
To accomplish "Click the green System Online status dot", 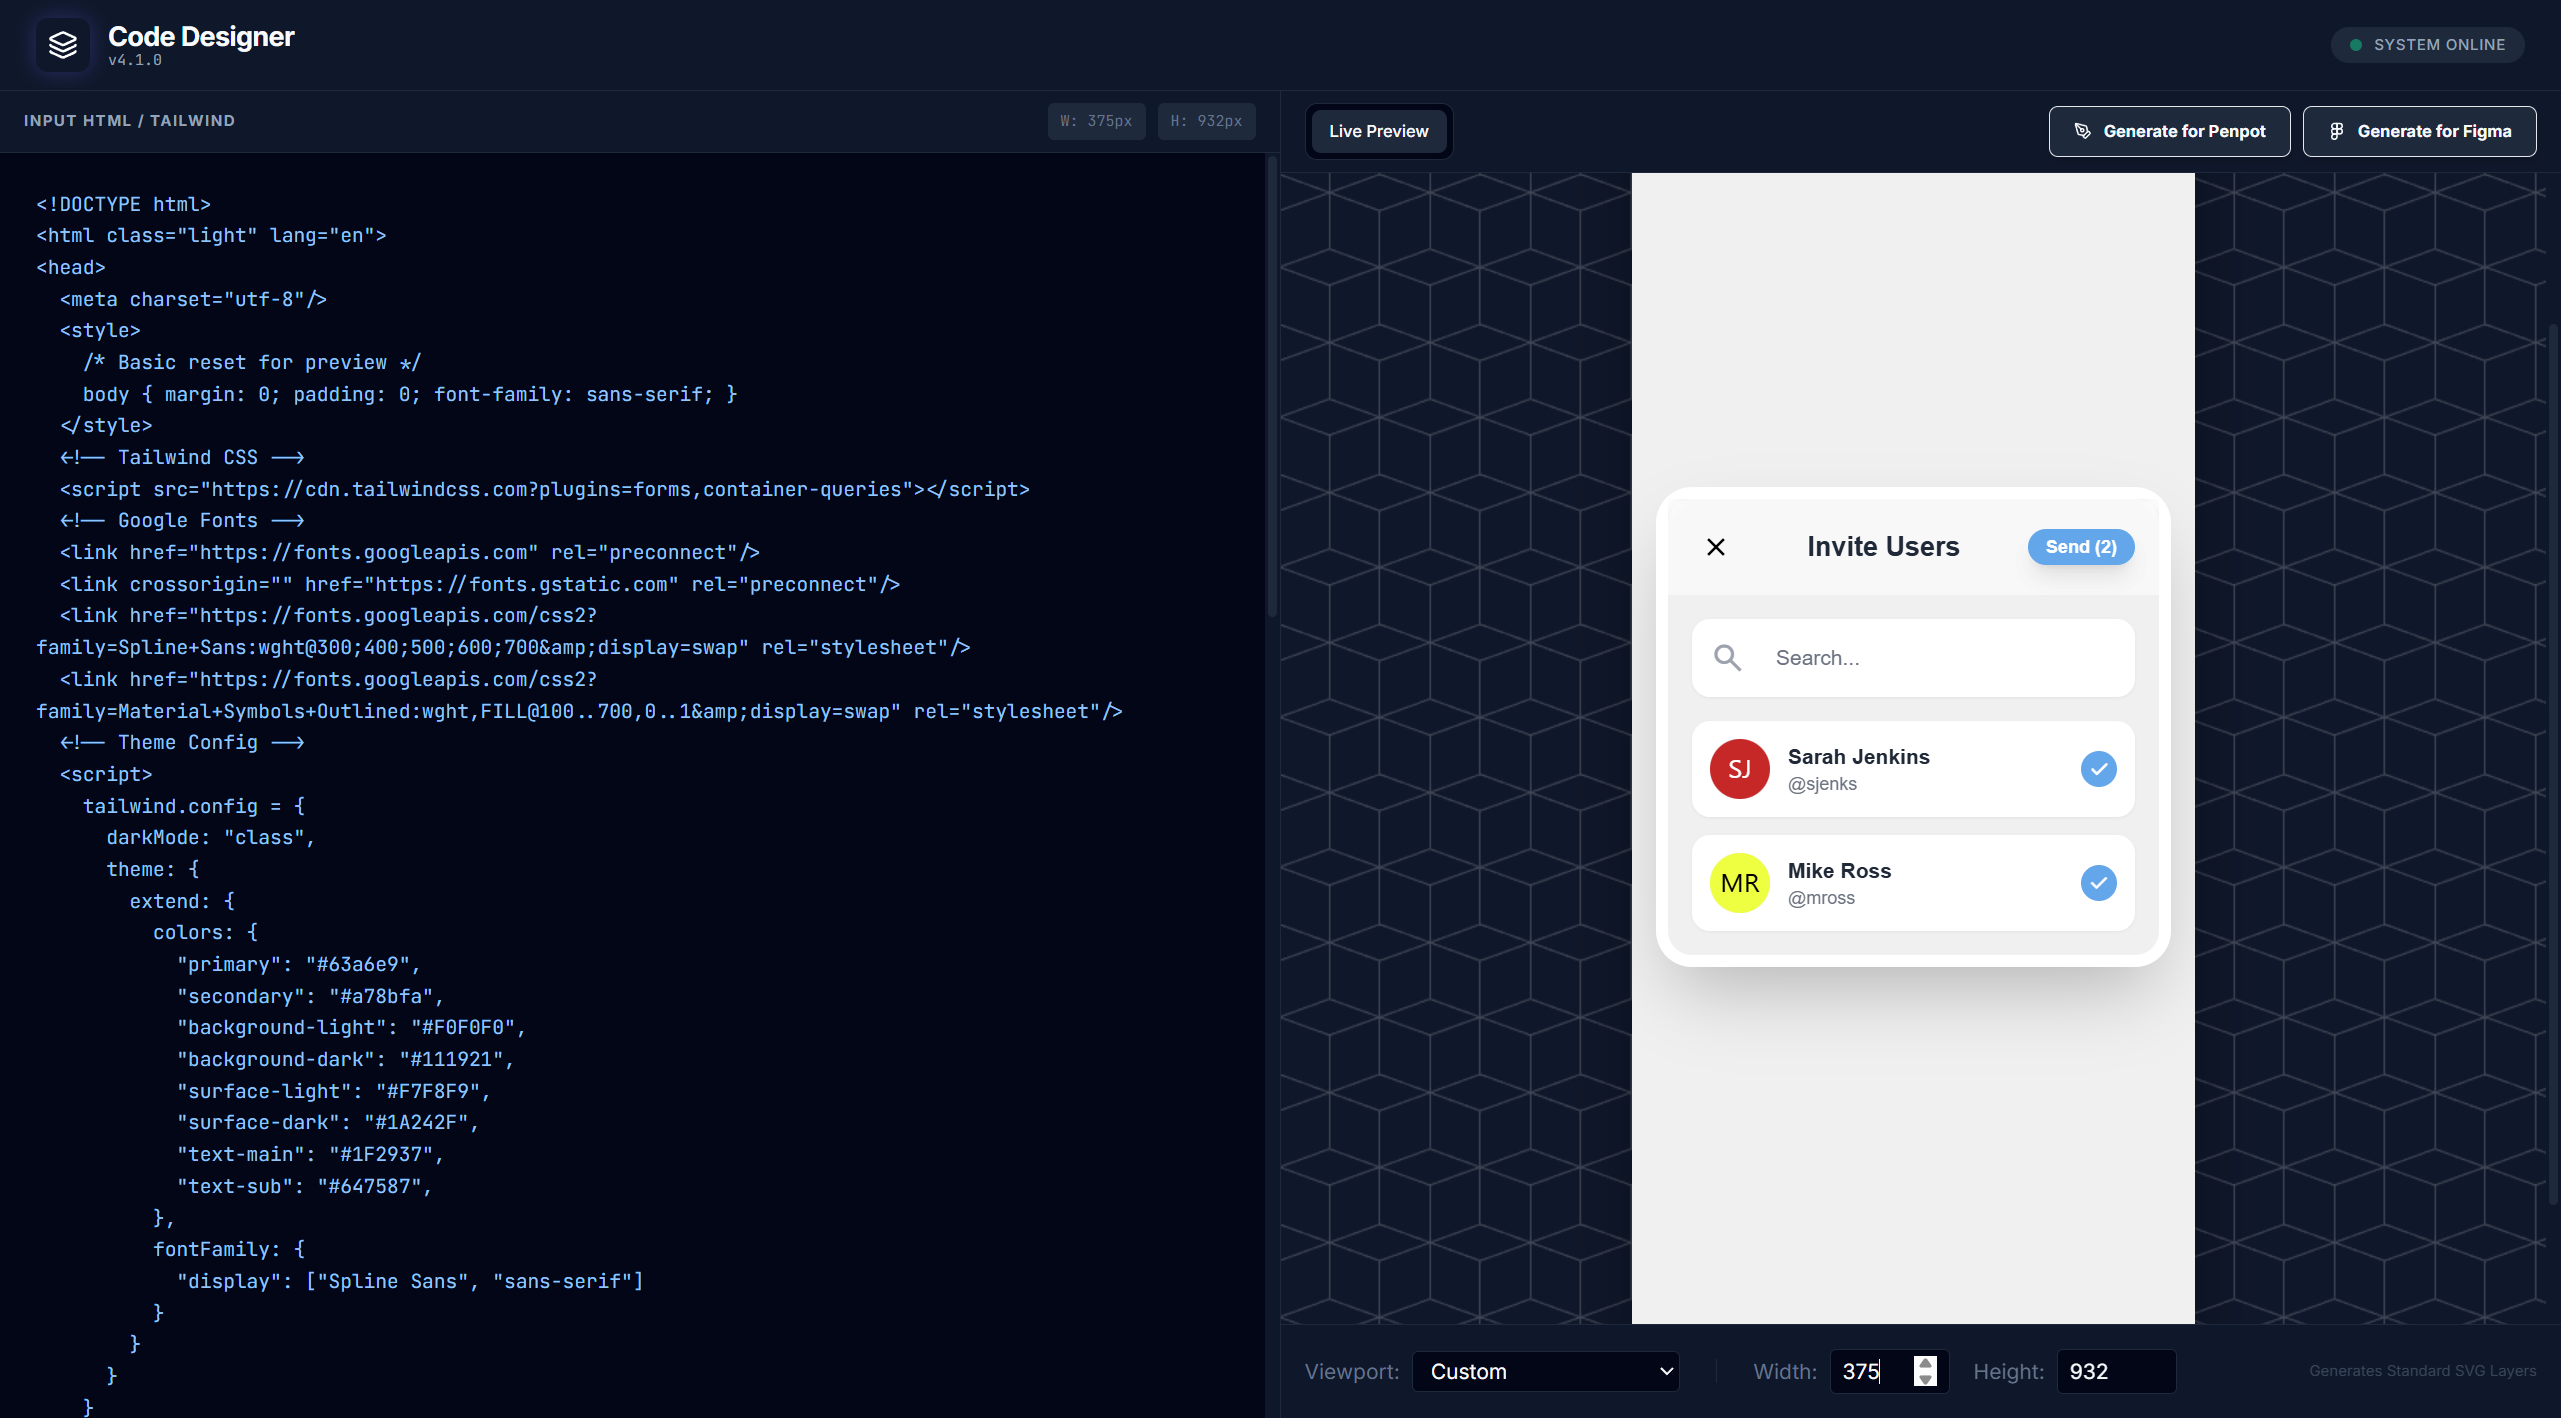I will point(2355,45).
